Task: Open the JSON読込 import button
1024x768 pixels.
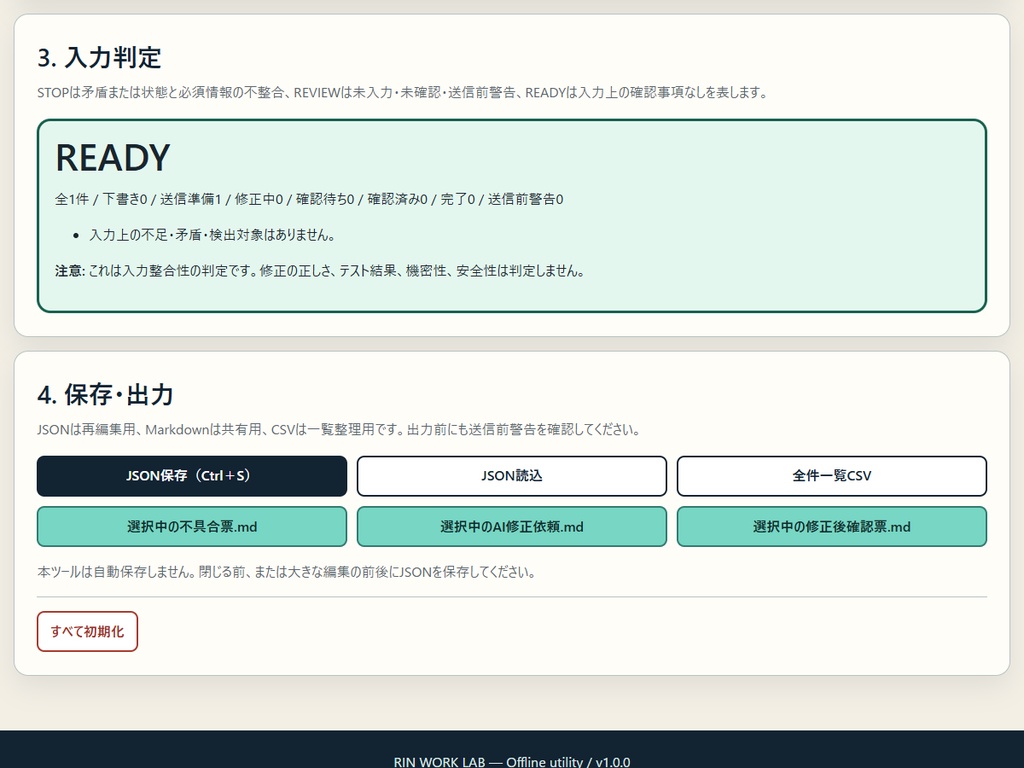Action: click(x=511, y=476)
